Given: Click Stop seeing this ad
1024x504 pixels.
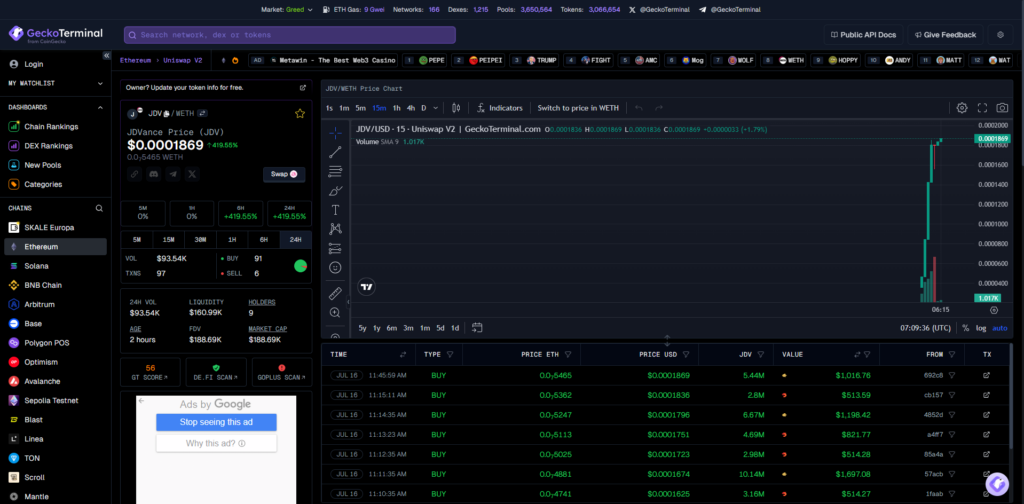Looking at the screenshot, I should point(216,422).
